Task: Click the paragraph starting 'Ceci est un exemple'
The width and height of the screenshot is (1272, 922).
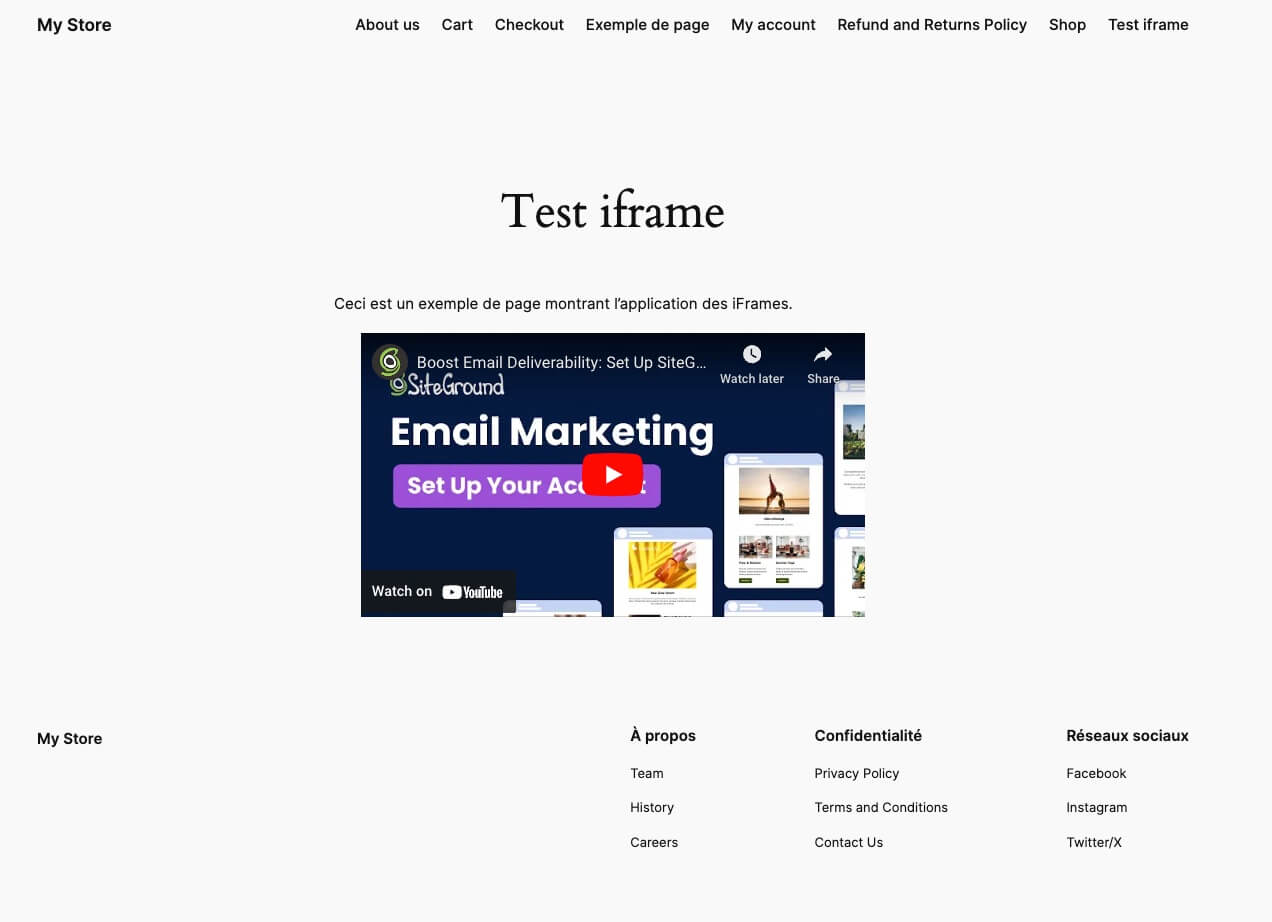Action: pos(563,303)
